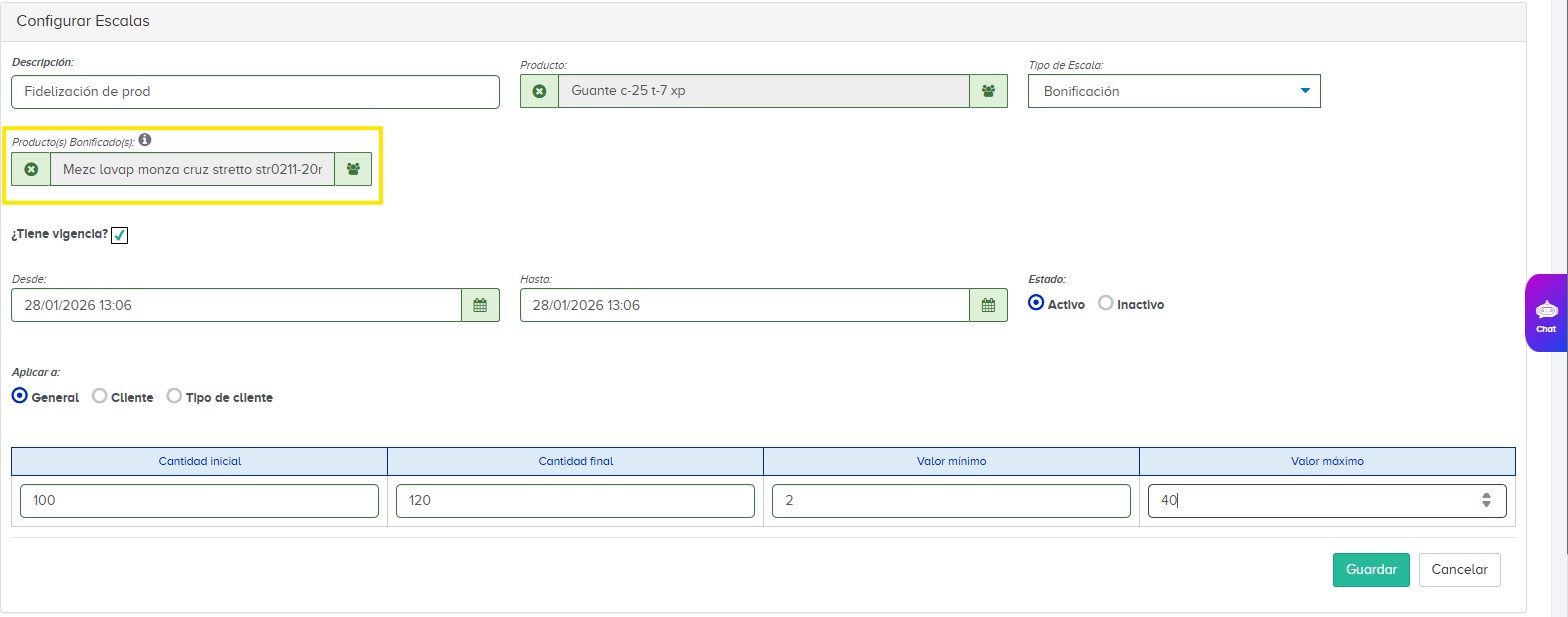Screen dimensions: 1568x617
Task: Open calendar picker for Desde date
Action: point(480,305)
